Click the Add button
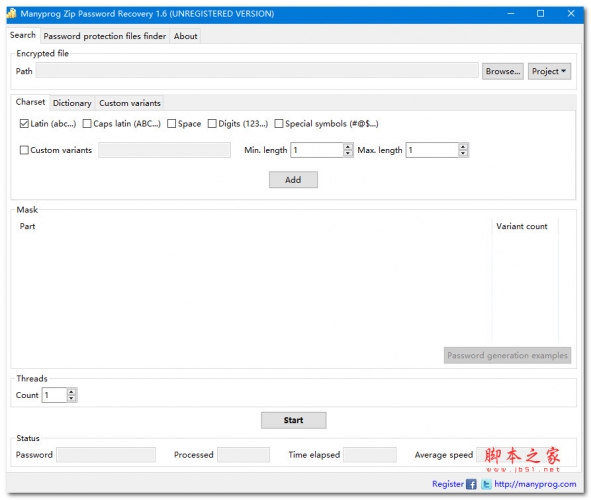591x500 pixels. tap(293, 180)
